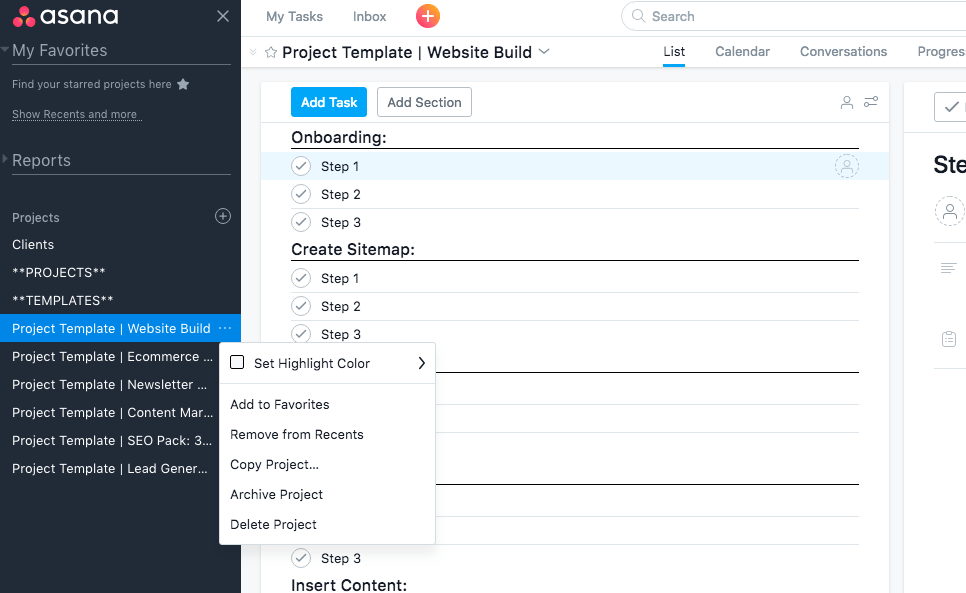
Task: Check off Step 2 under Onboarding
Action: (x=301, y=194)
